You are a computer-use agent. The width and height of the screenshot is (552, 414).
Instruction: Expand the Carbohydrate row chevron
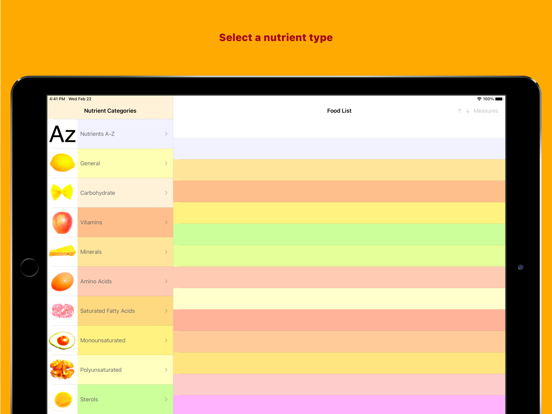[166, 193]
